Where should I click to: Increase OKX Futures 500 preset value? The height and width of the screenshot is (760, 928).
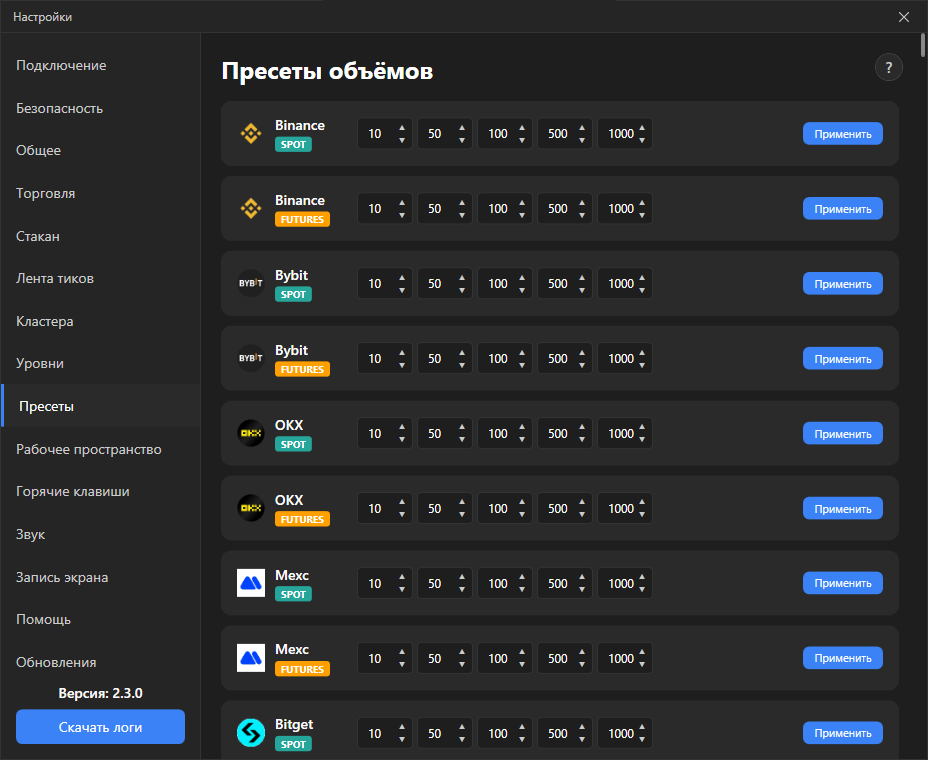[x=582, y=502]
